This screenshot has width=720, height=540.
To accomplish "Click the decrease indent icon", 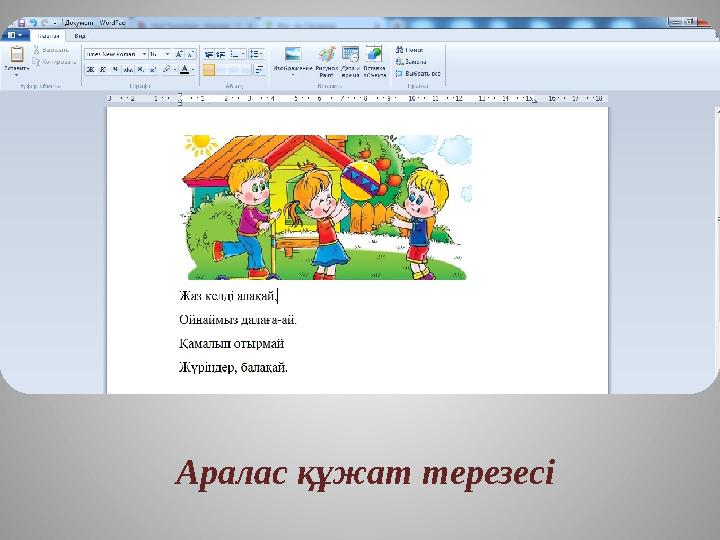I will click(x=209, y=54).
